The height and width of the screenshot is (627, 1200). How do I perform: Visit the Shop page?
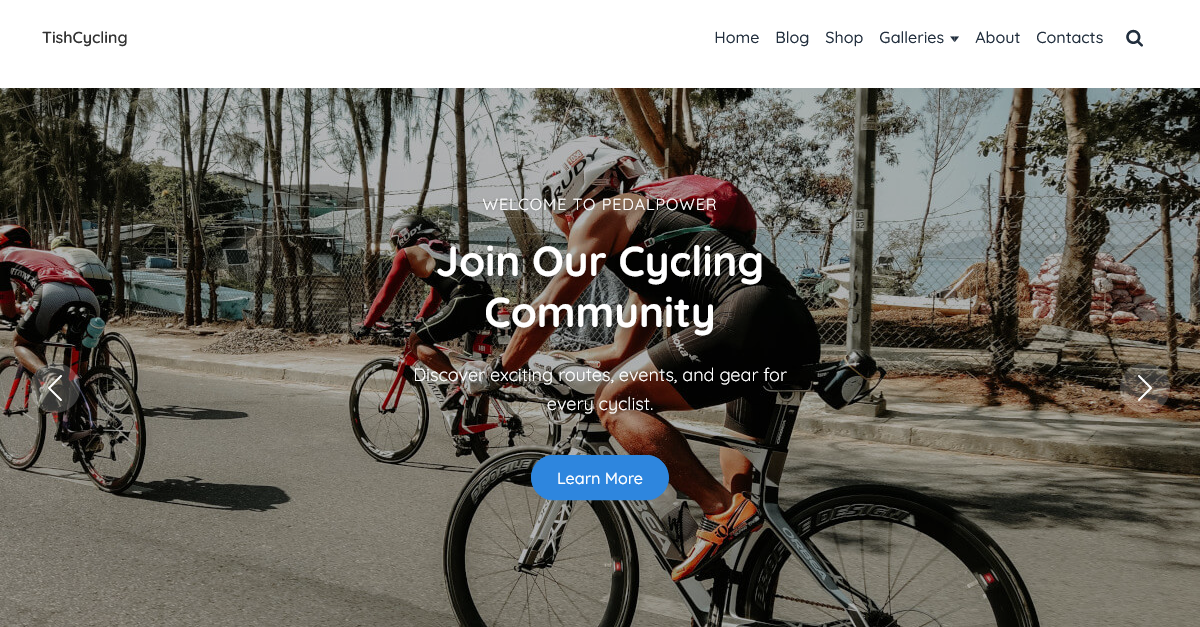pos(844,38)
